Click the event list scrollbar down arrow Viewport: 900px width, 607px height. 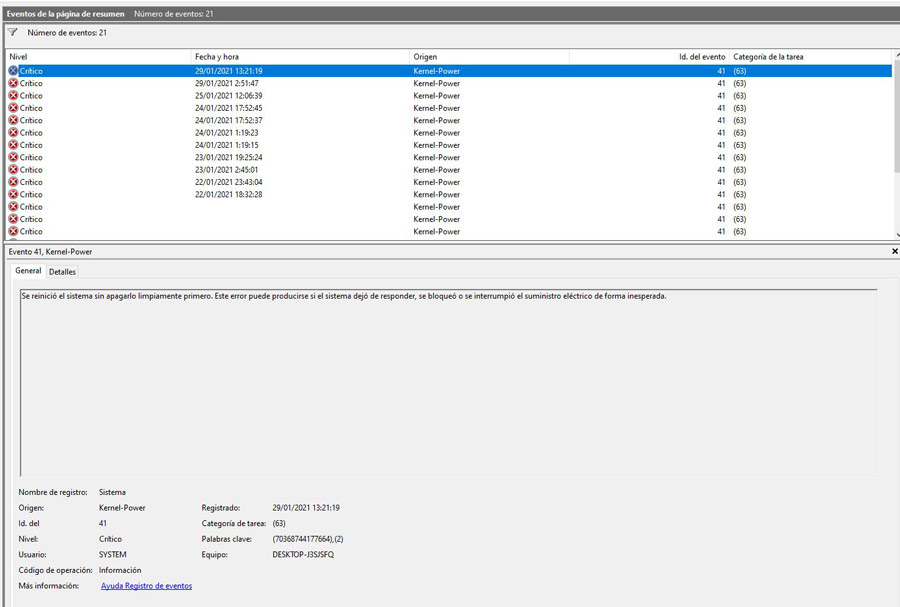click(x=895, y=234)
